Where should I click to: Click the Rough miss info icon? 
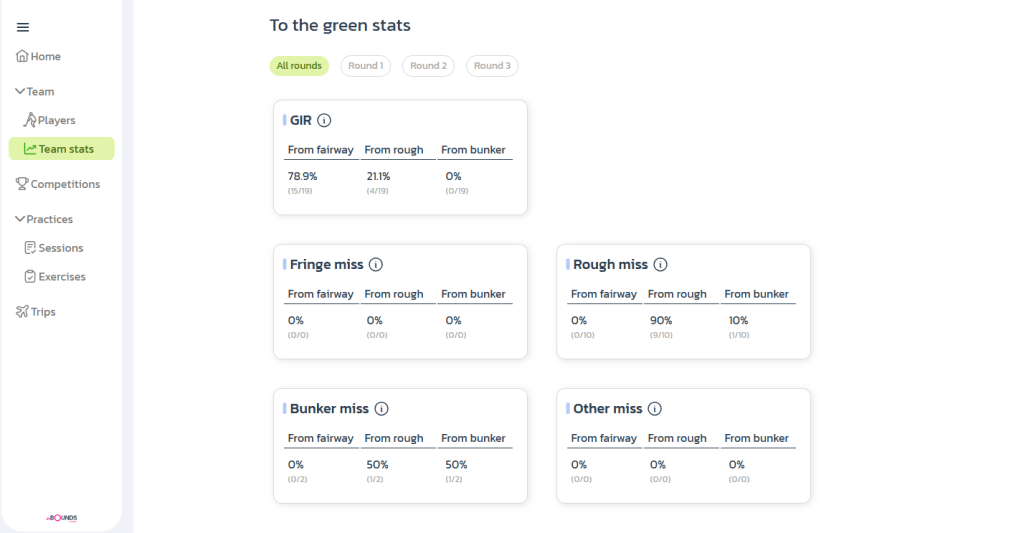tap(660, 265)
